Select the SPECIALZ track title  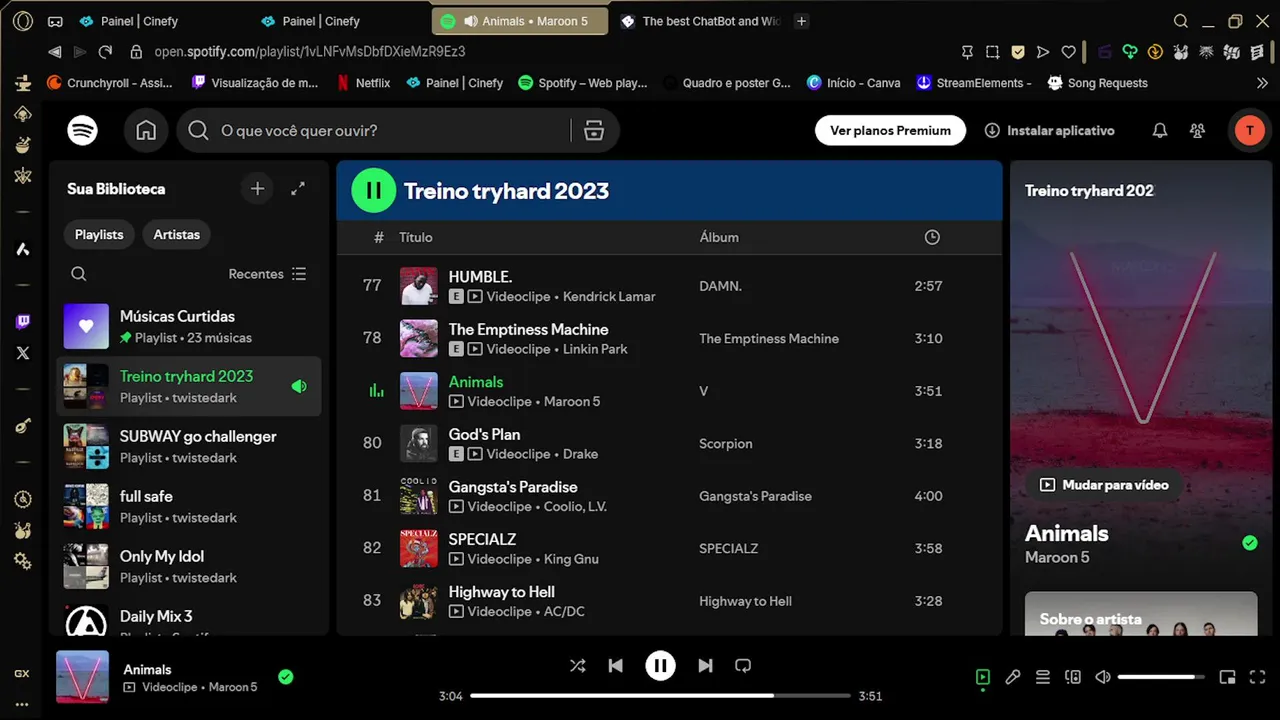click(482, 539)
